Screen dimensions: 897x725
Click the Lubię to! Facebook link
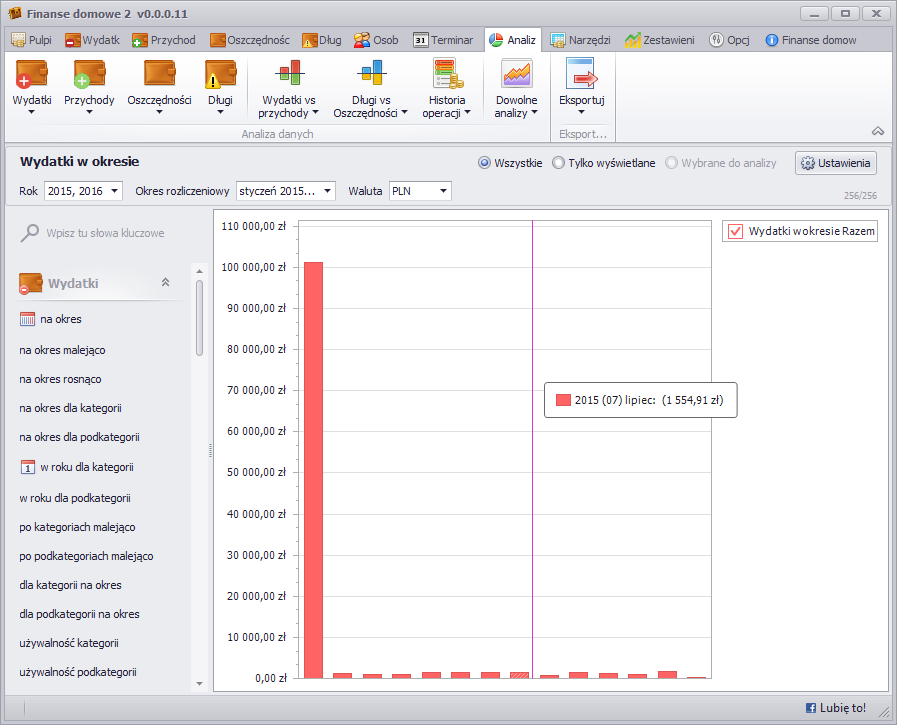pyautogui.click(x=836, y=708)
